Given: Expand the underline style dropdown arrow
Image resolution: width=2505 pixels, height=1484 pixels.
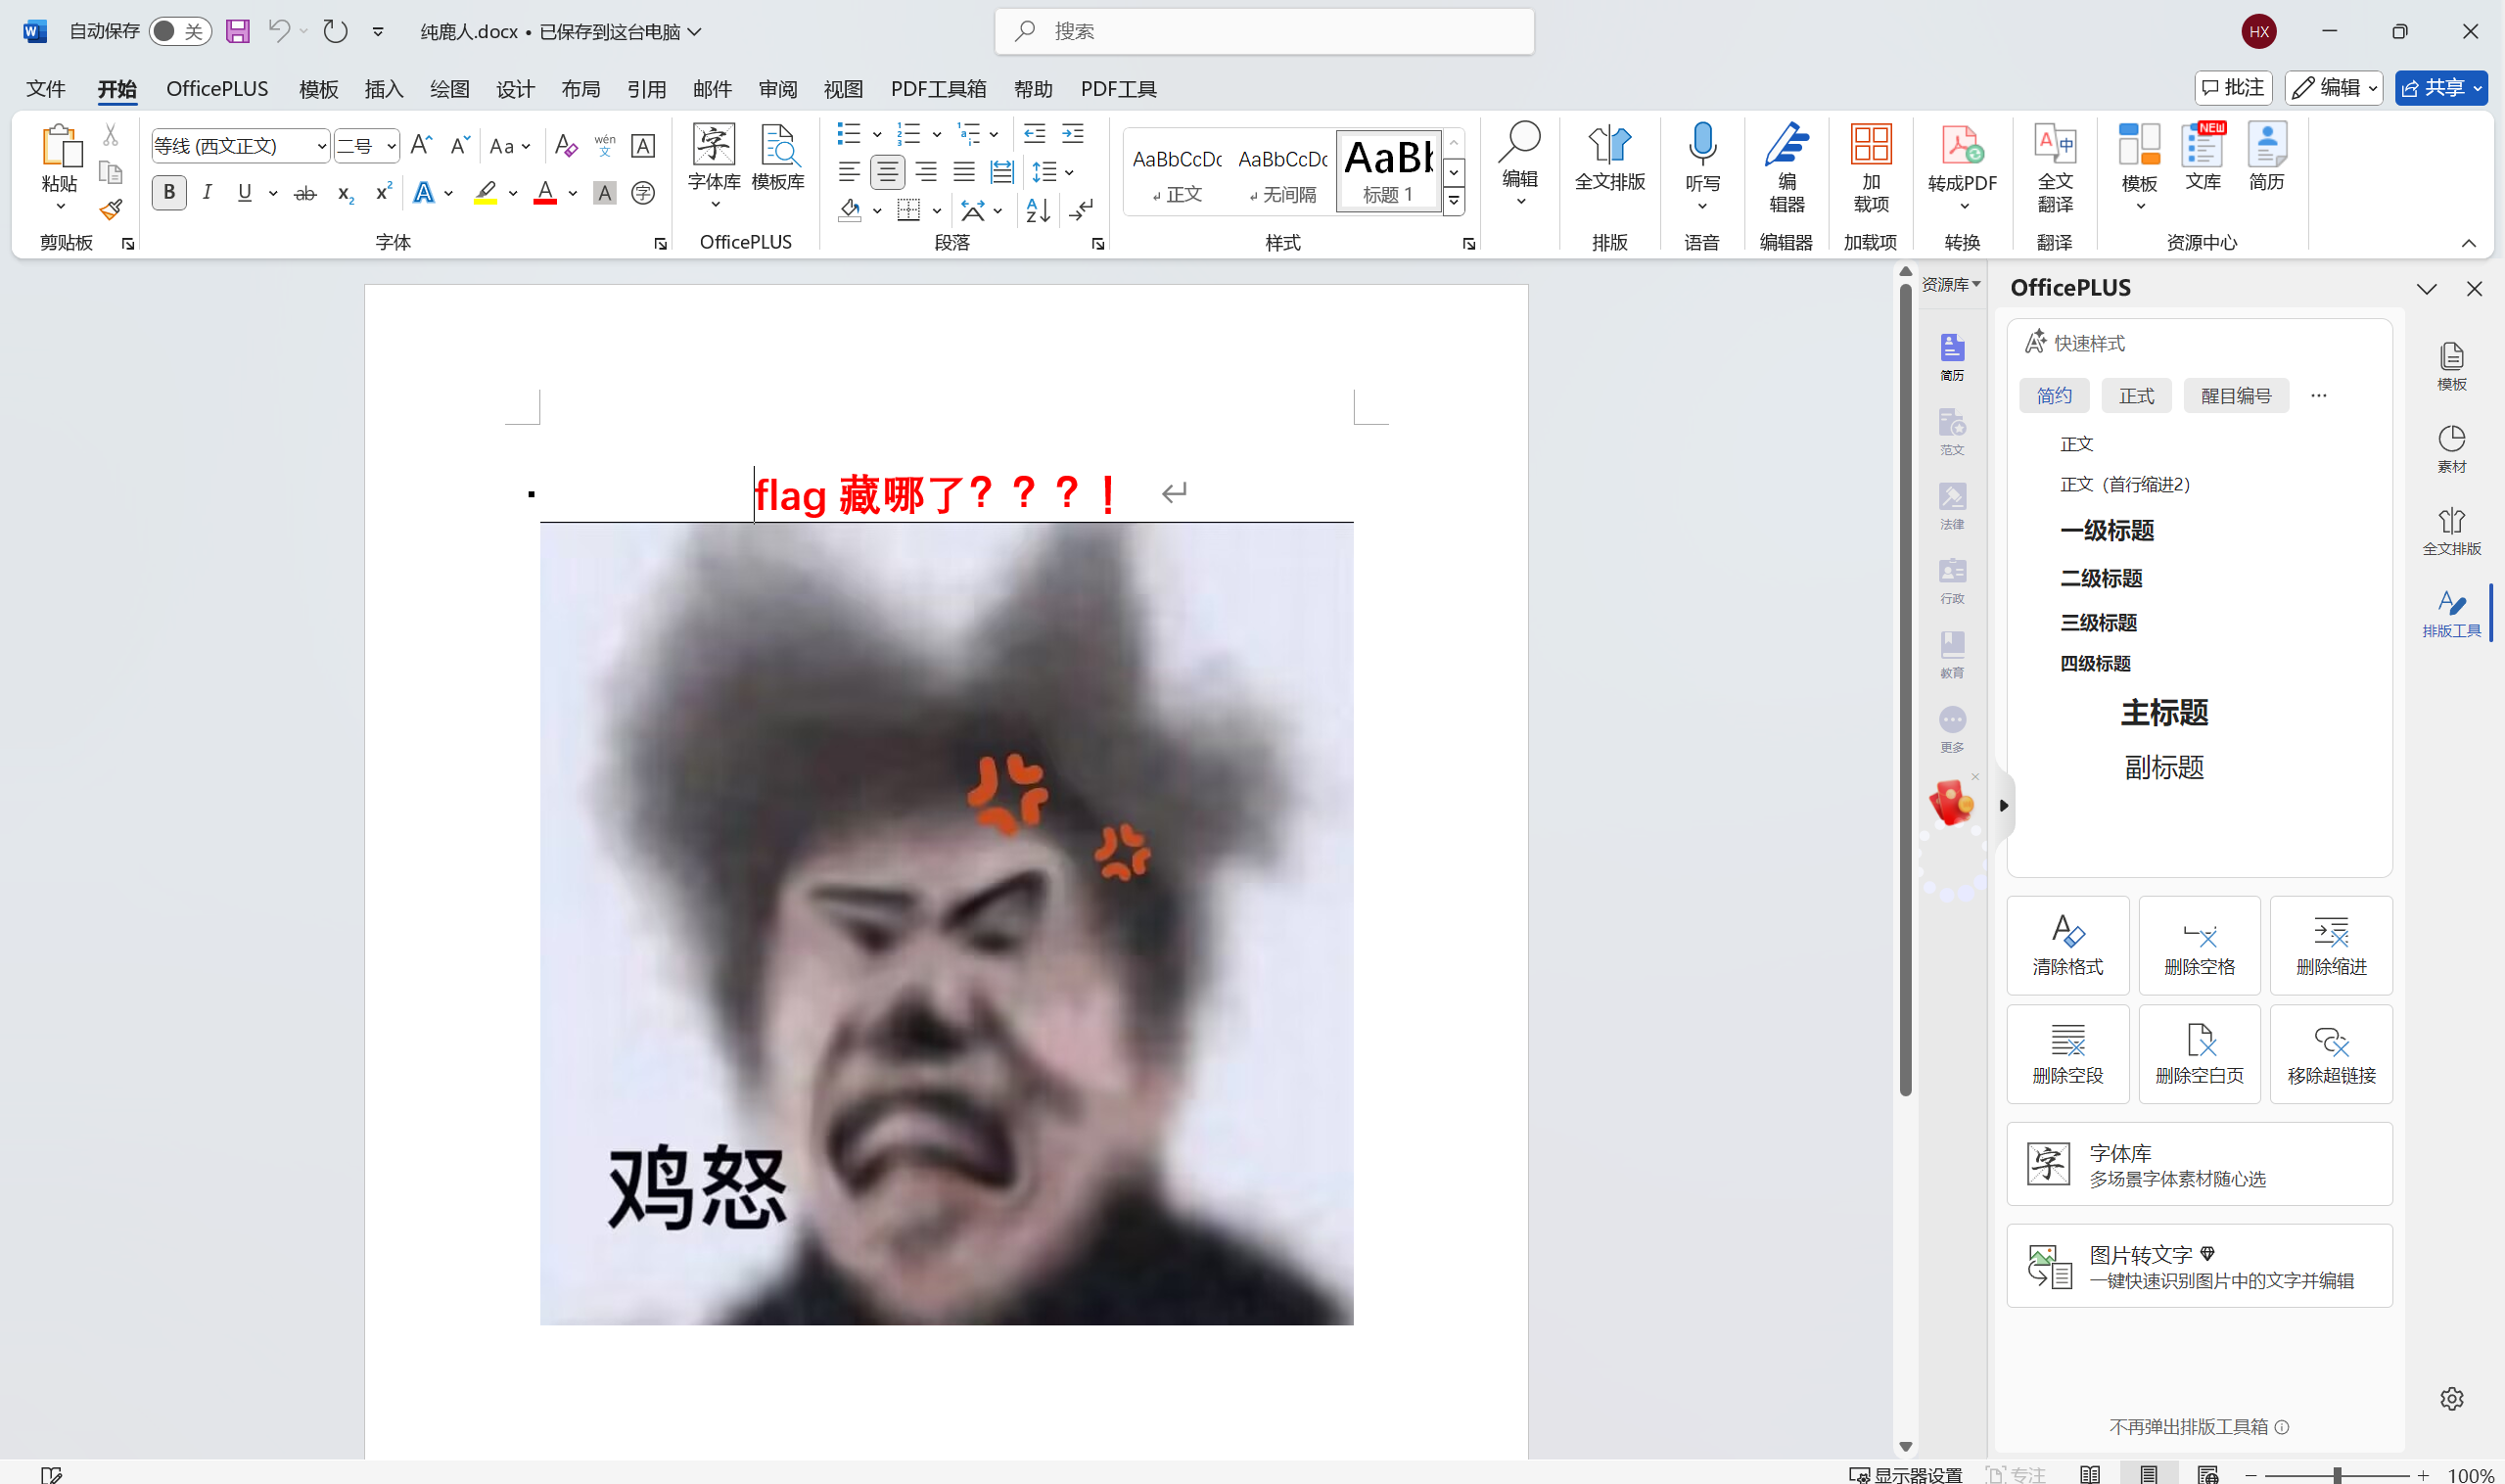Looking at the screenshot, I should [272, 192].
